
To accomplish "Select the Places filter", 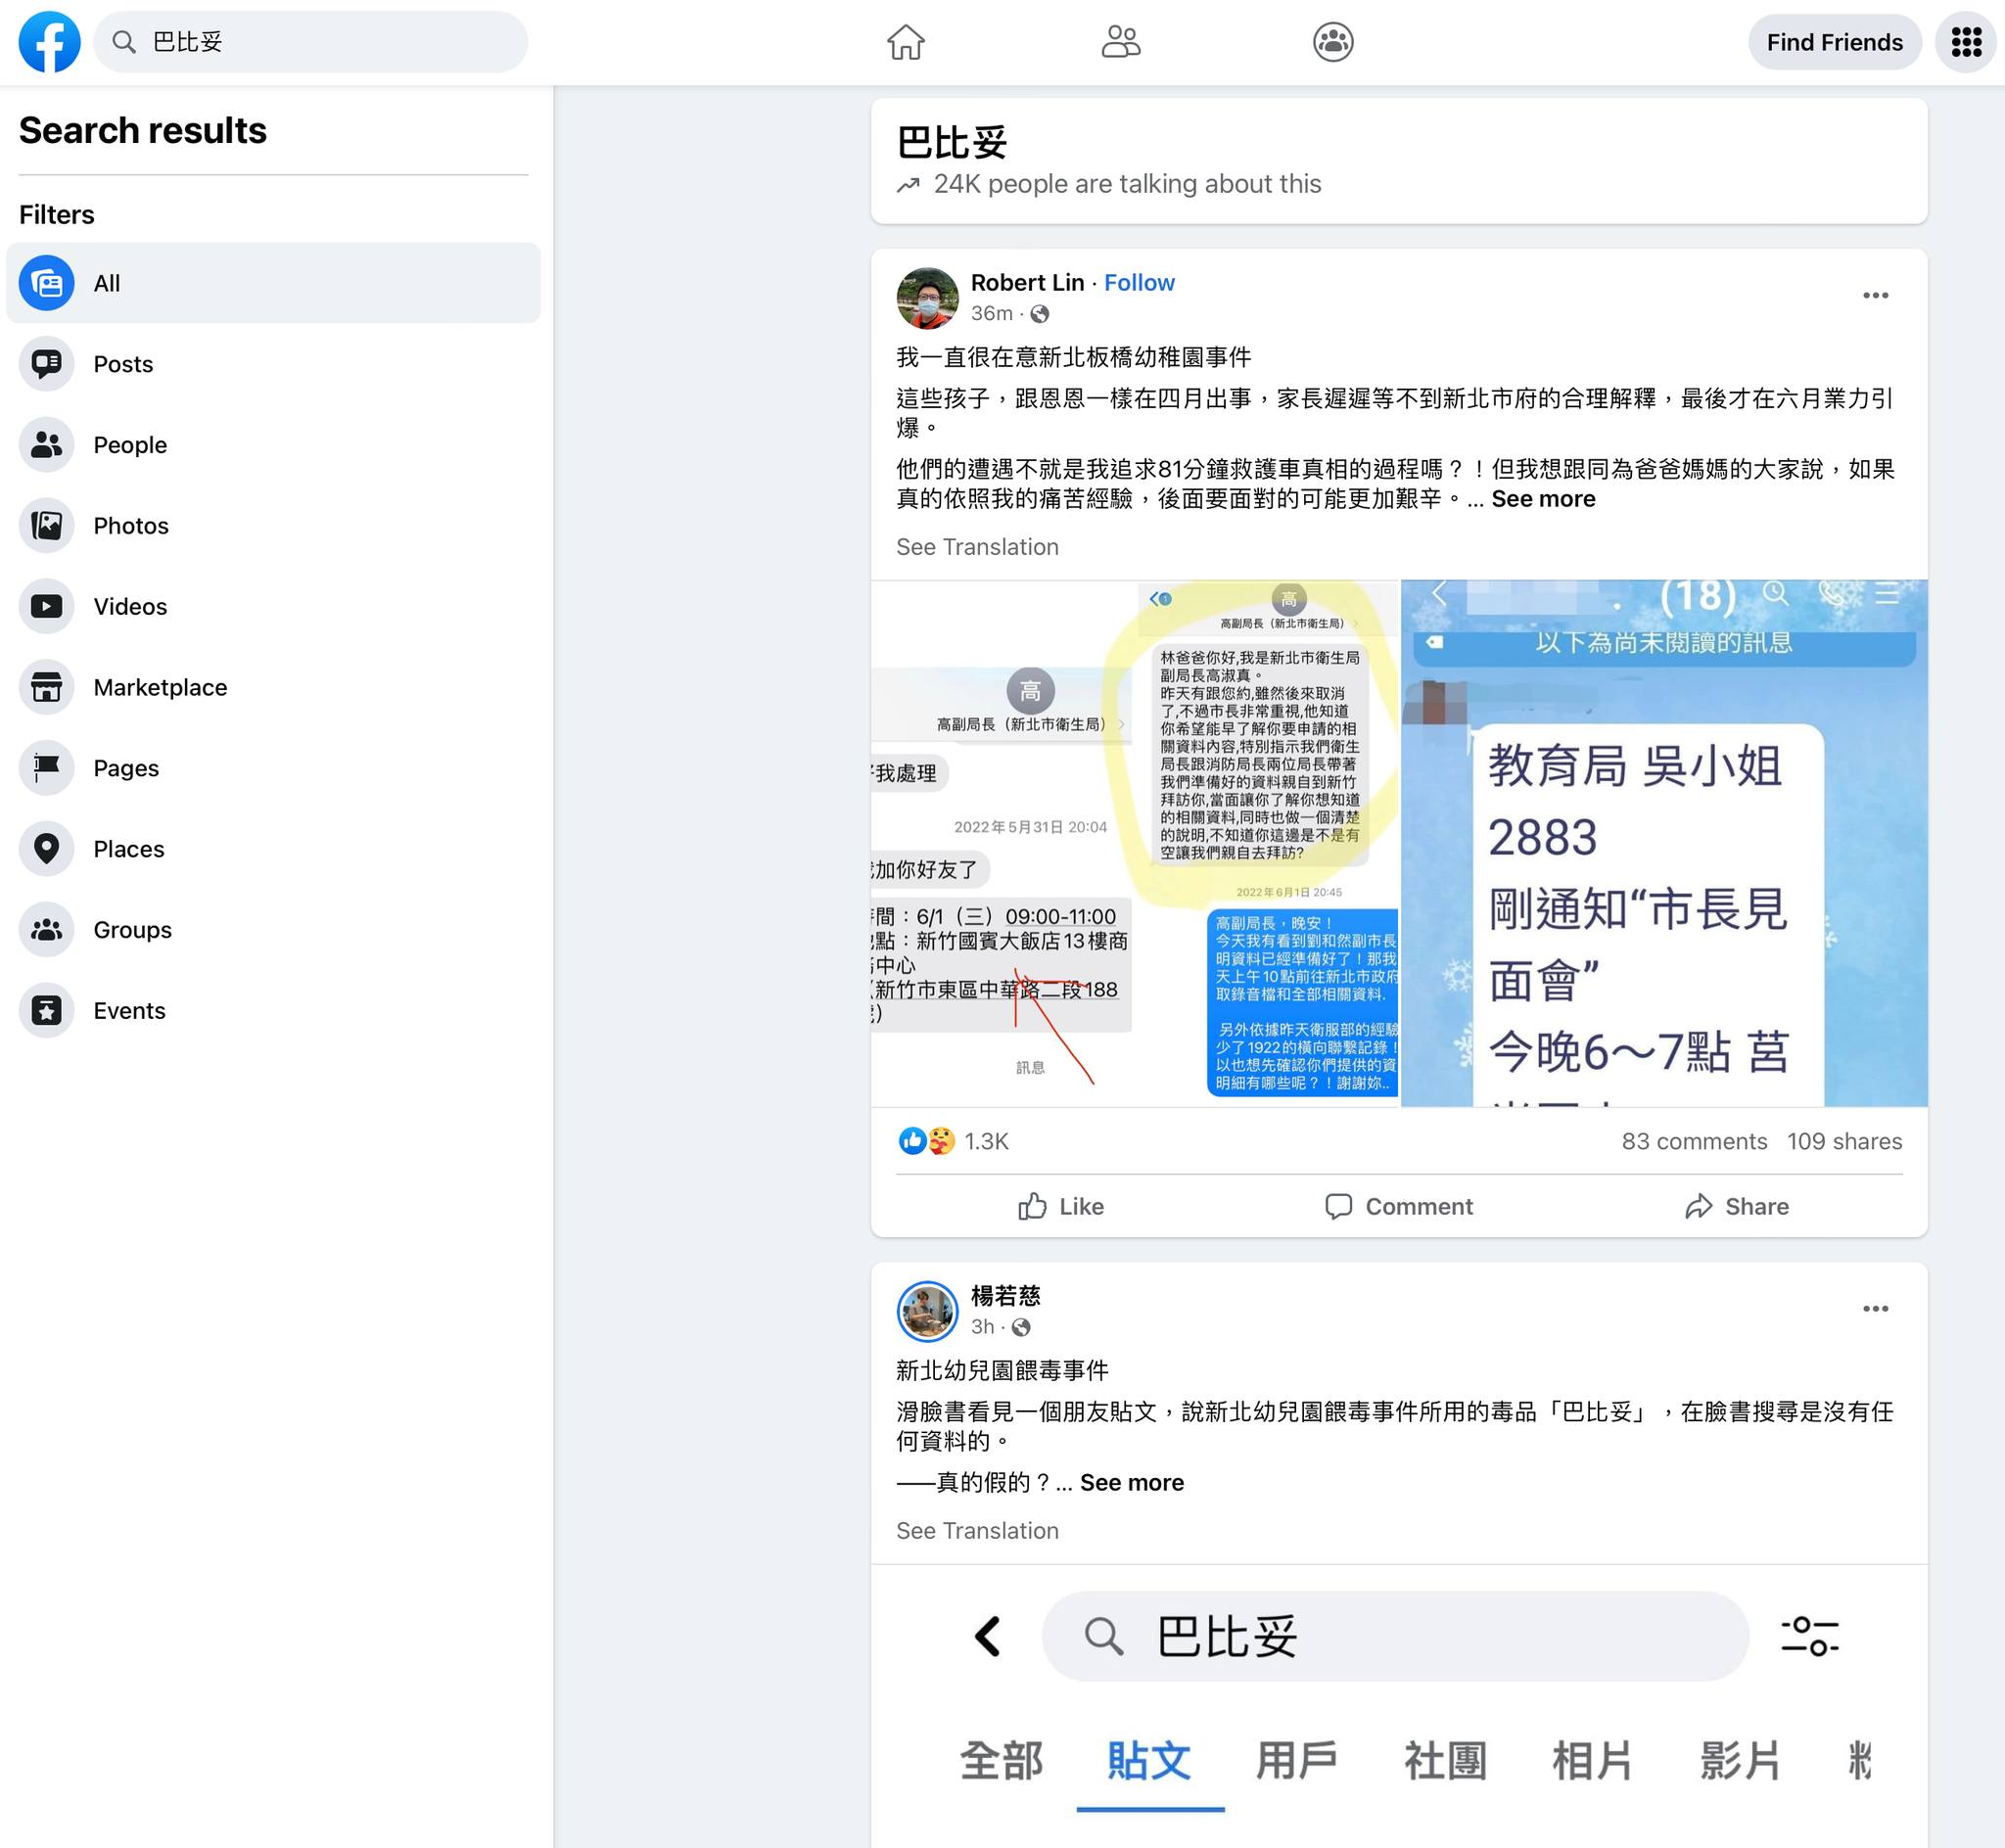I will click(x=273, y=849).
